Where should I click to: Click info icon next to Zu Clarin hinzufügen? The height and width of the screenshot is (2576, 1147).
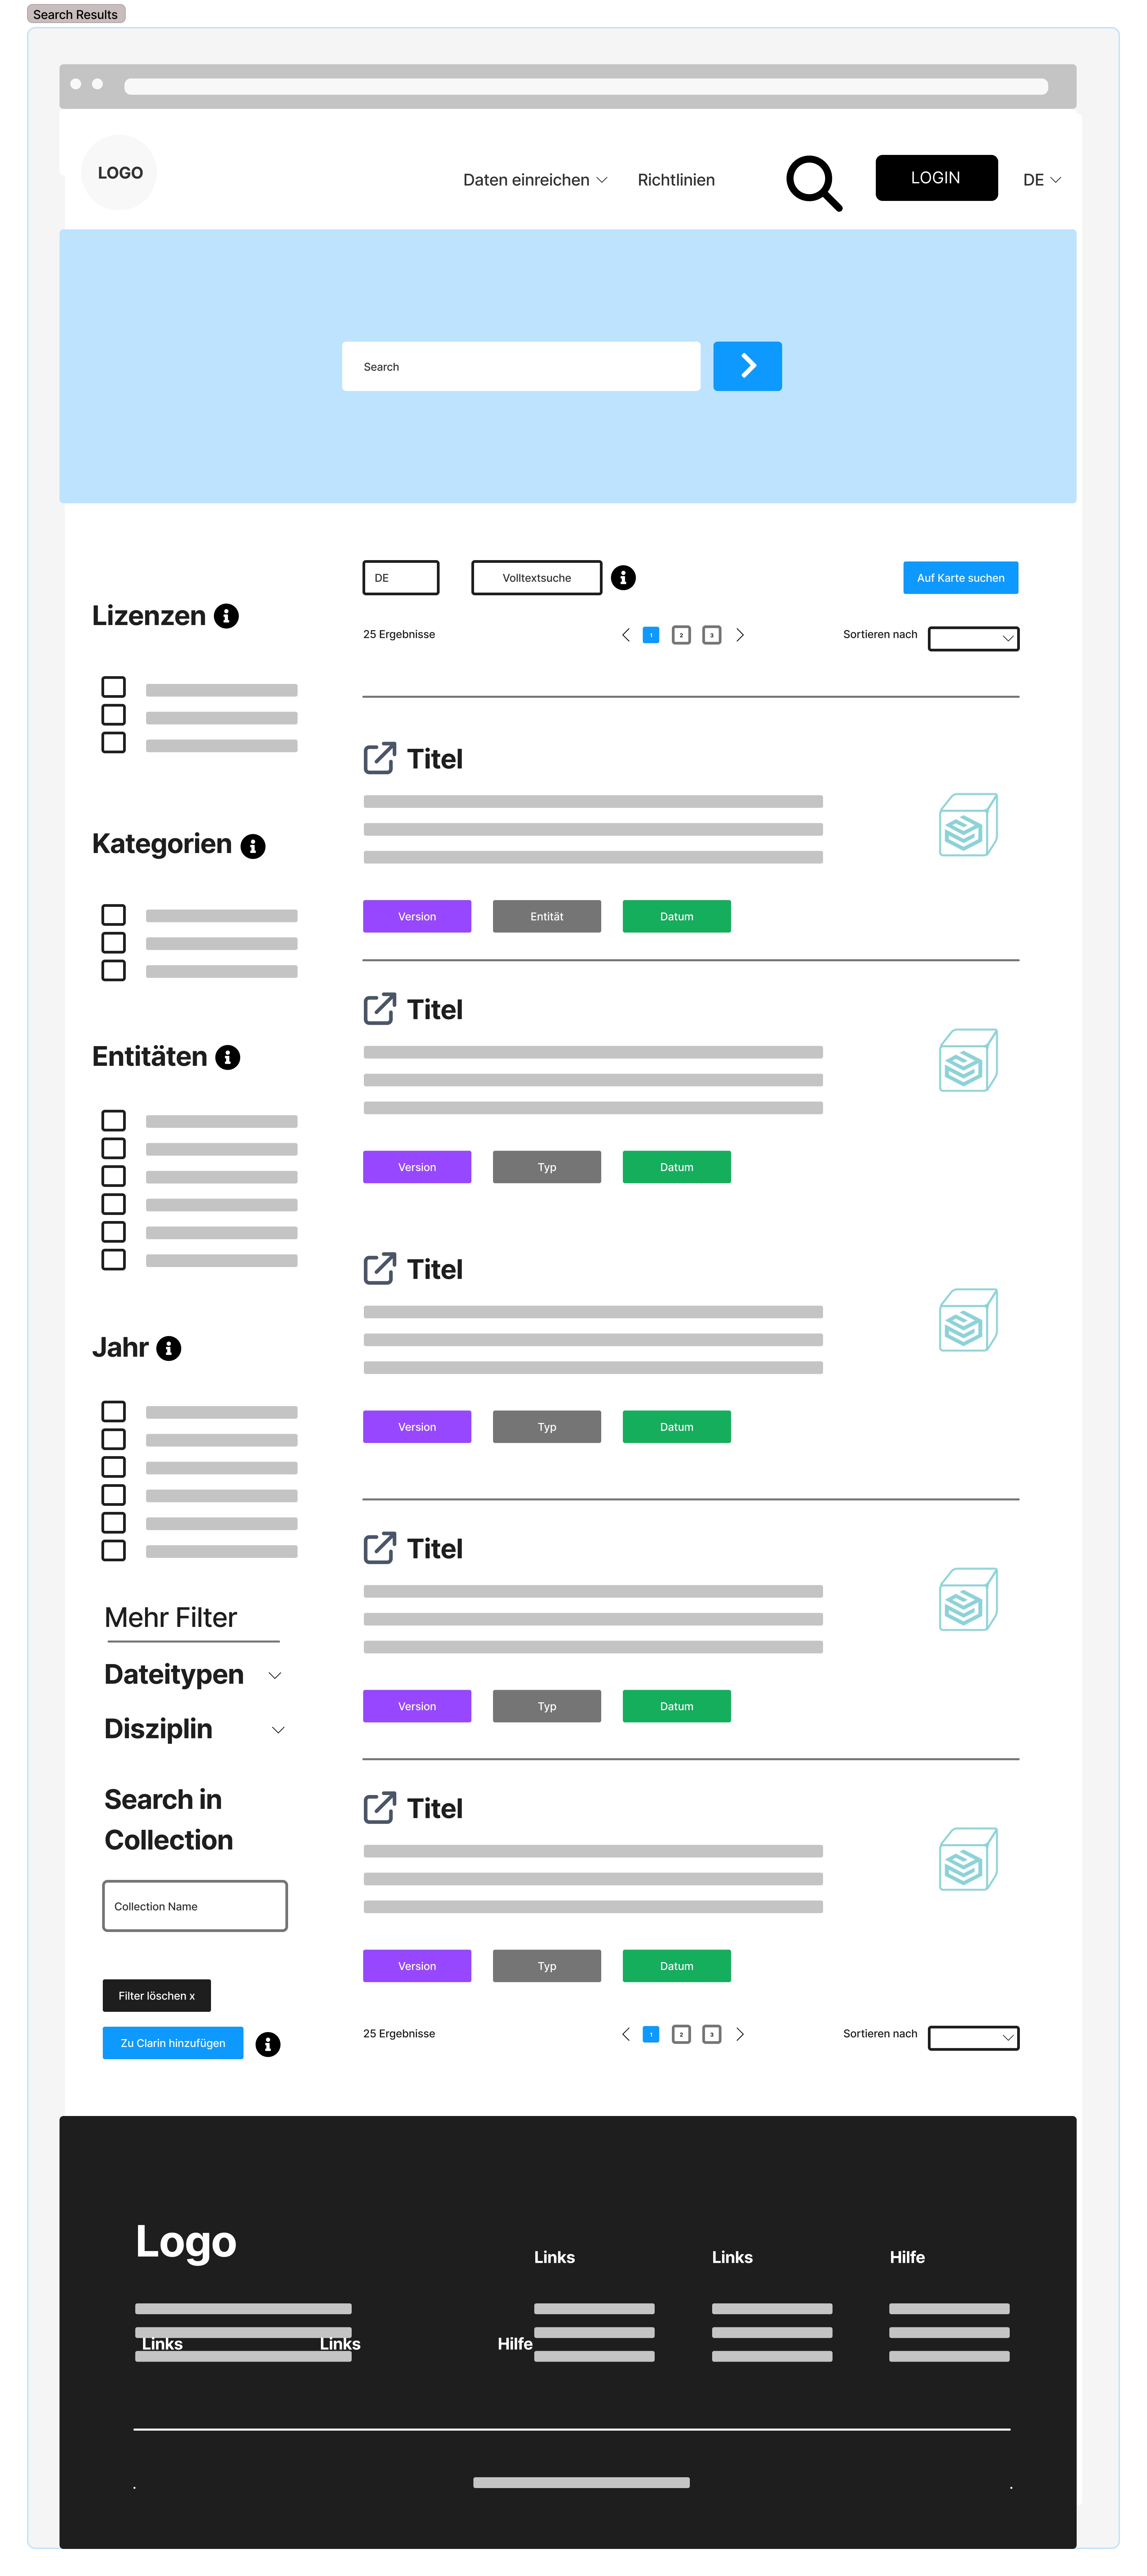(x=268, y=2044)
